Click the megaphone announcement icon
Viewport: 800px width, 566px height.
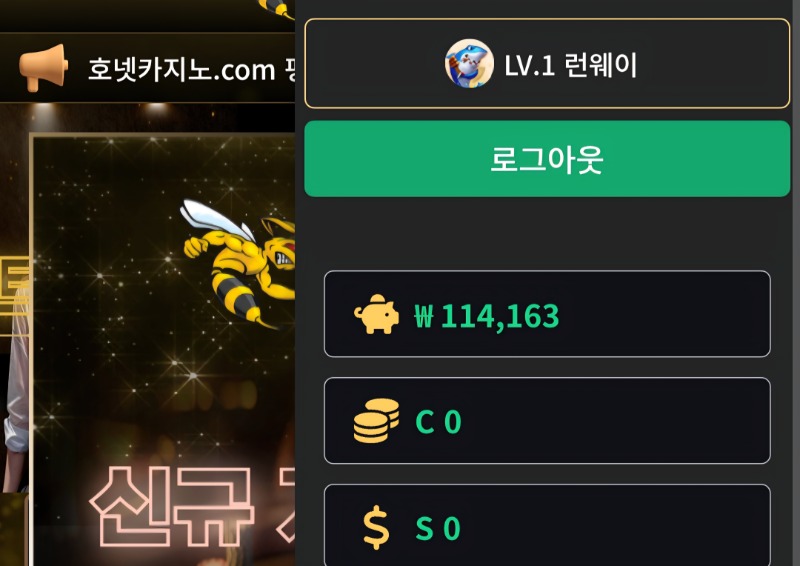click(43, 67)
